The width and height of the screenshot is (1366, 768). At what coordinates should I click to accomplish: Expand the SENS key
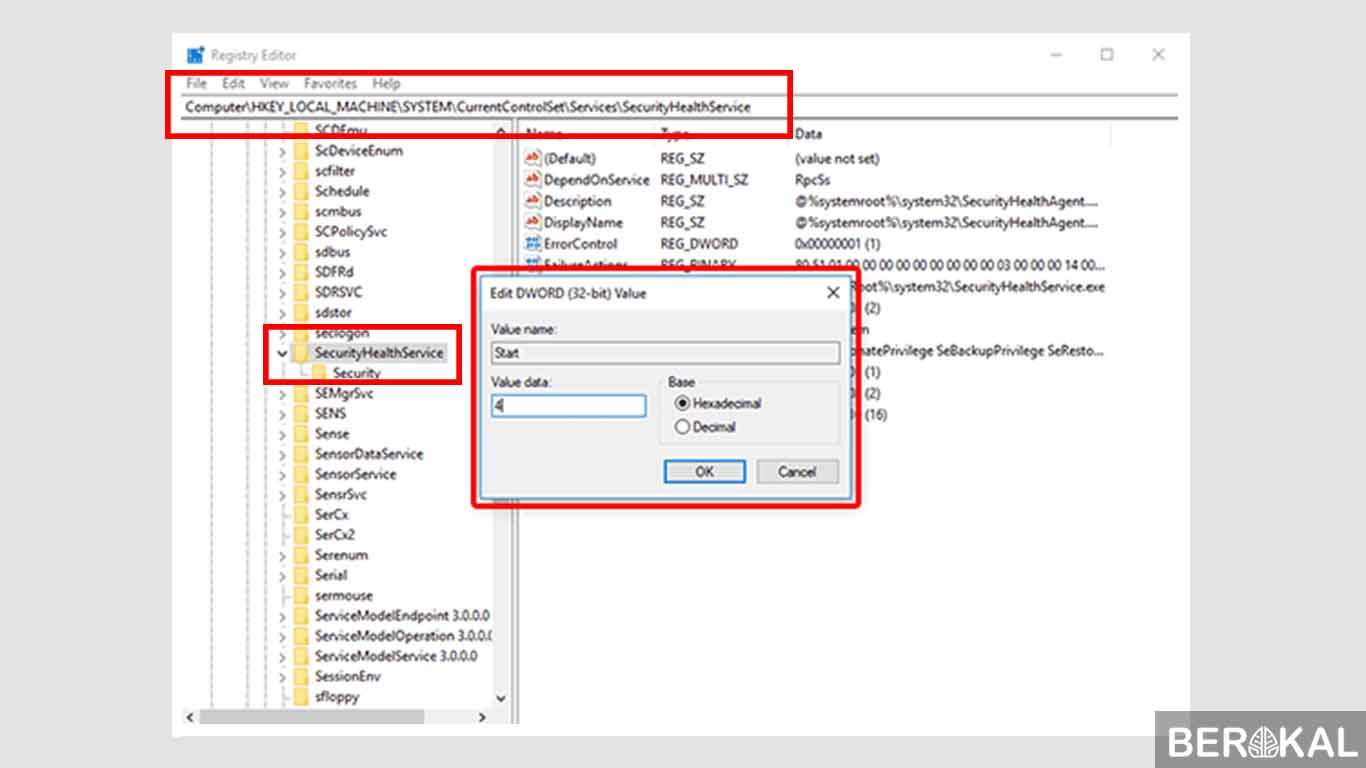[282, 414]
